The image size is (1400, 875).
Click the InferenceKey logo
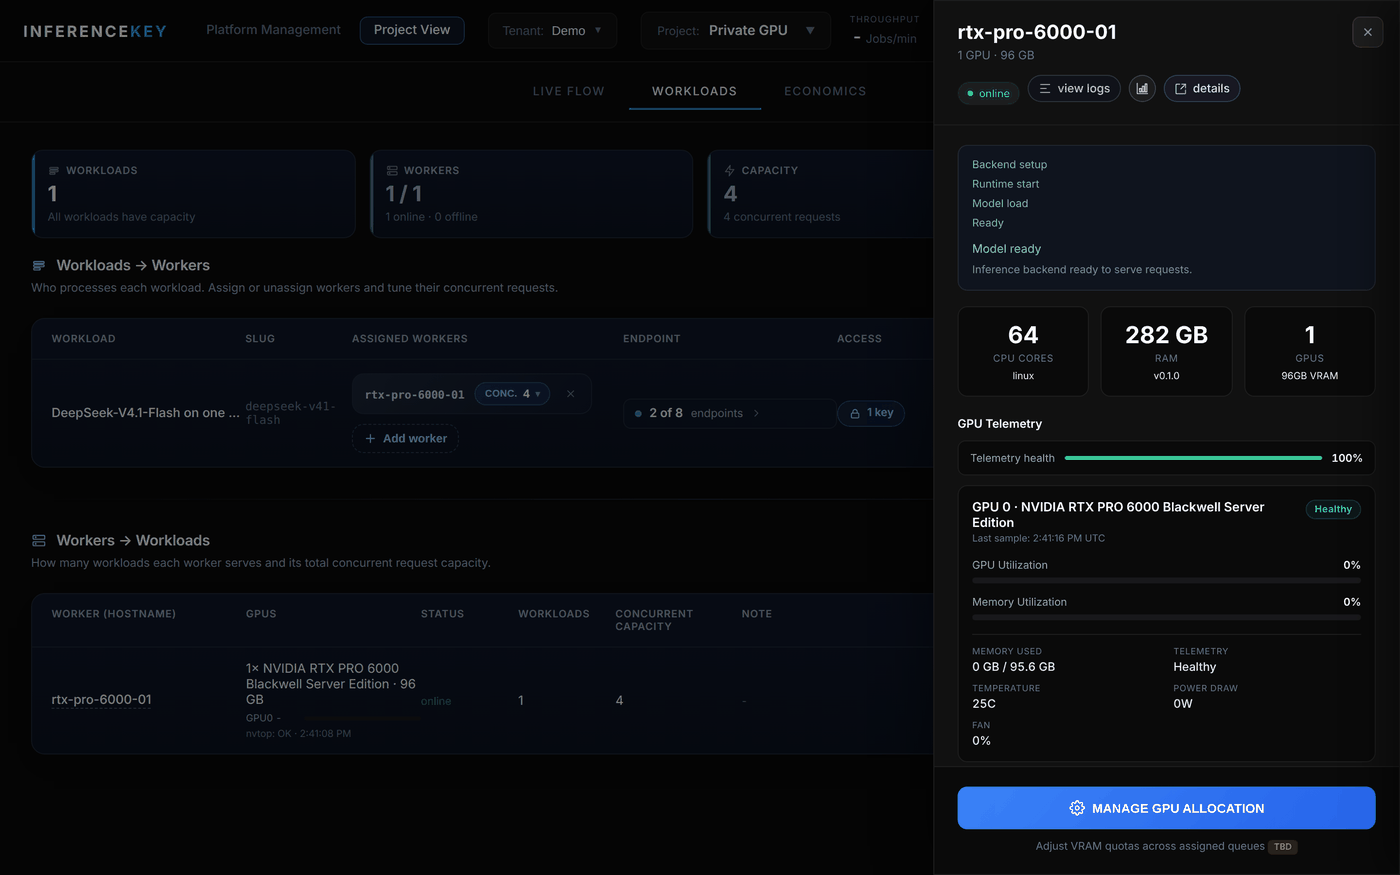tap(95, 31)
